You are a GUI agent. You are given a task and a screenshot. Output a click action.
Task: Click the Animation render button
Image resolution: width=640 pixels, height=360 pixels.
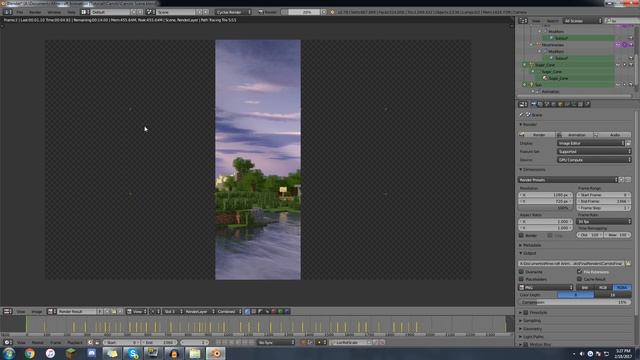point(575,135)
